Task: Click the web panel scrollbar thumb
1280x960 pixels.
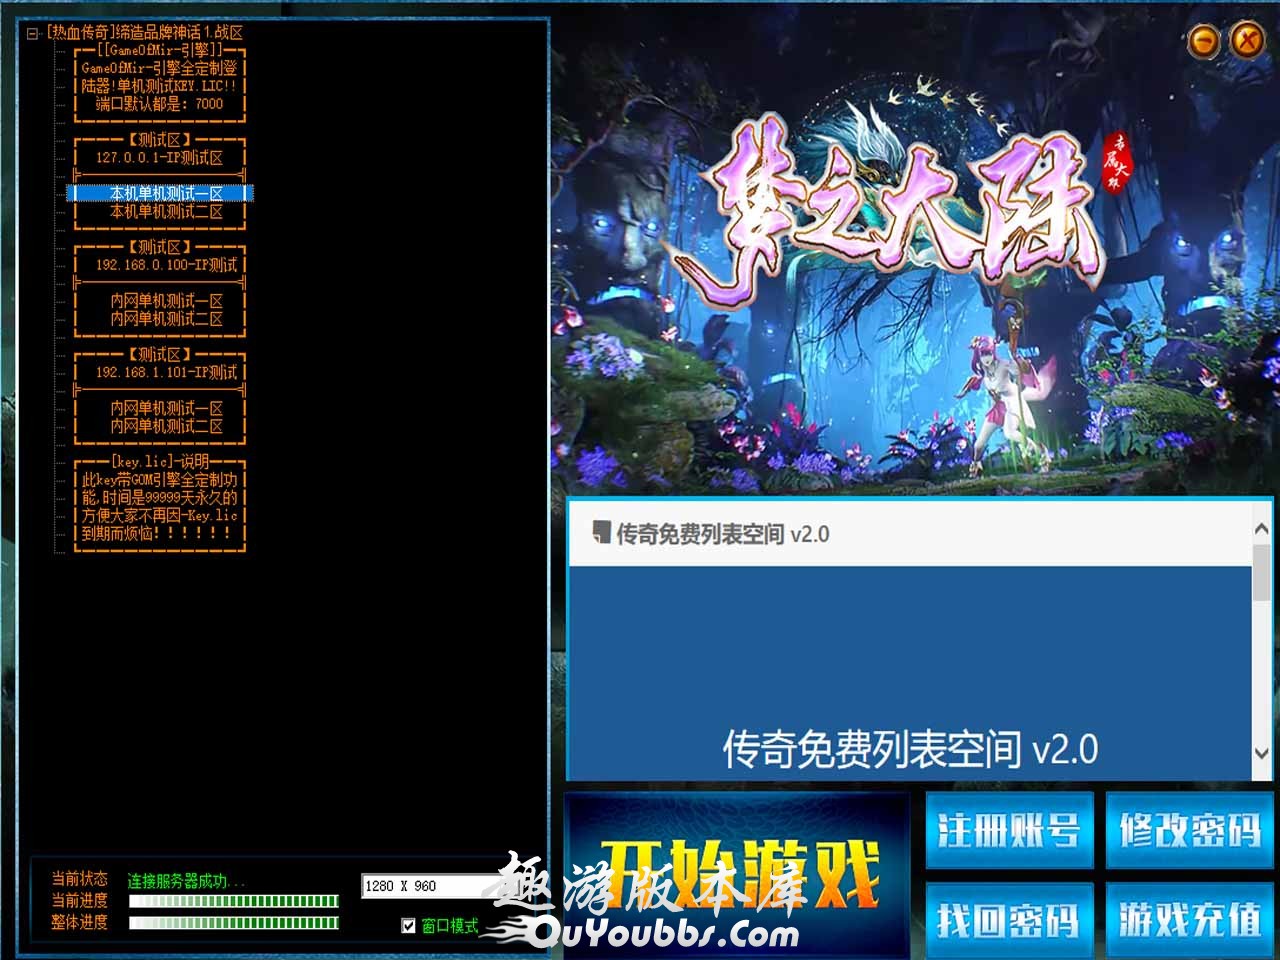Action: tap(1261, 573)
